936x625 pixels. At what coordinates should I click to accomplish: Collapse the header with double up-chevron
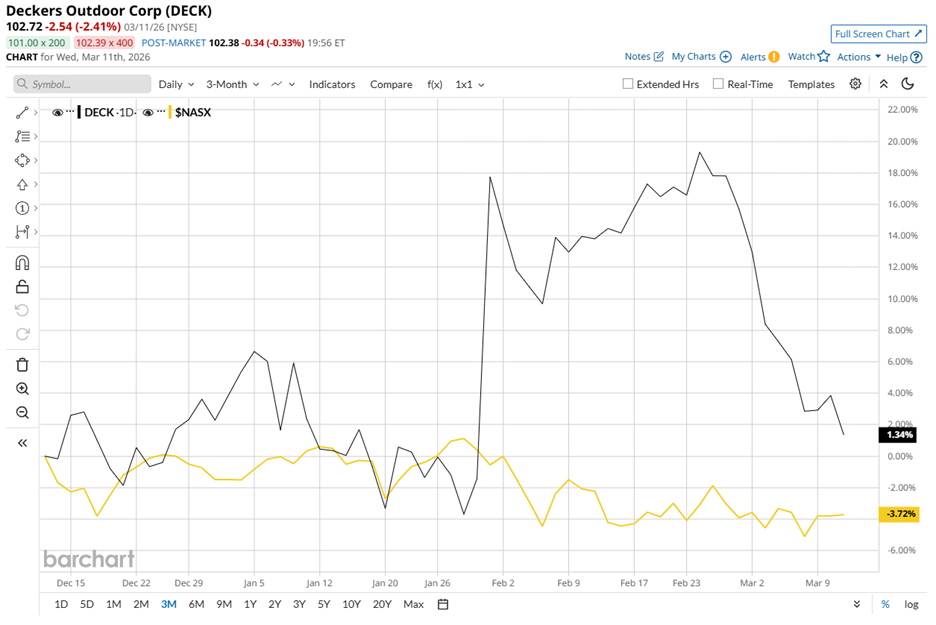pyautogui.click(x=884, y=84)
